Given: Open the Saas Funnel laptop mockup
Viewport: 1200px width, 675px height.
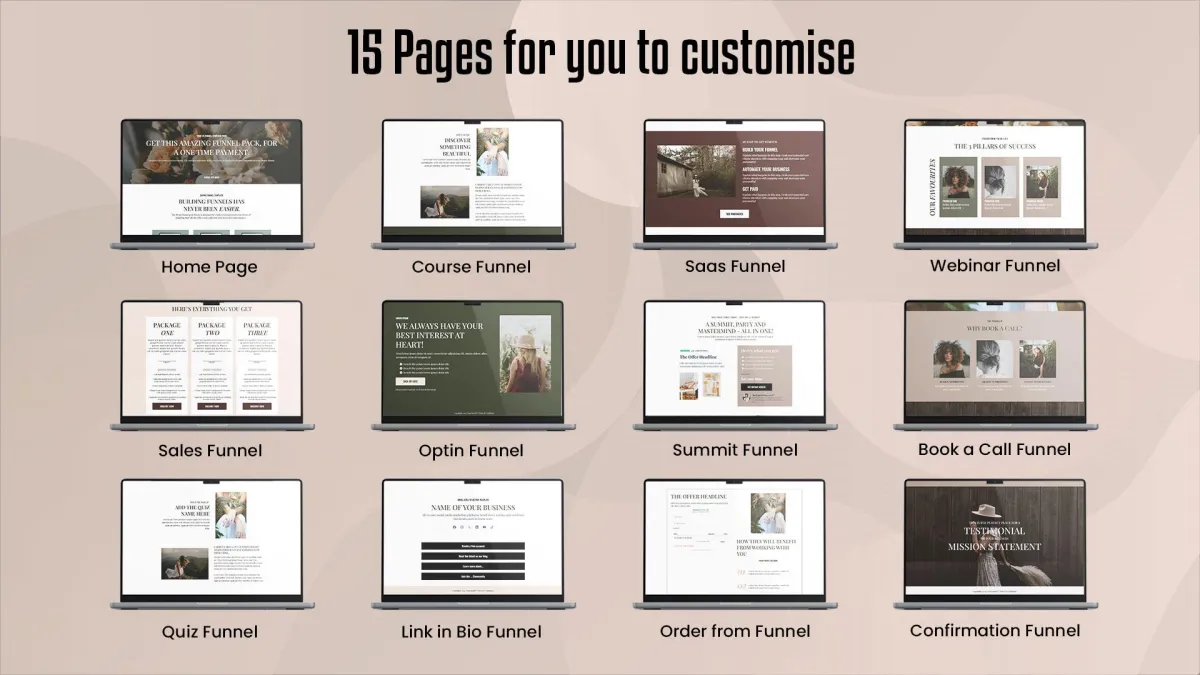Looking at the screenshot, I should [734, 185].
